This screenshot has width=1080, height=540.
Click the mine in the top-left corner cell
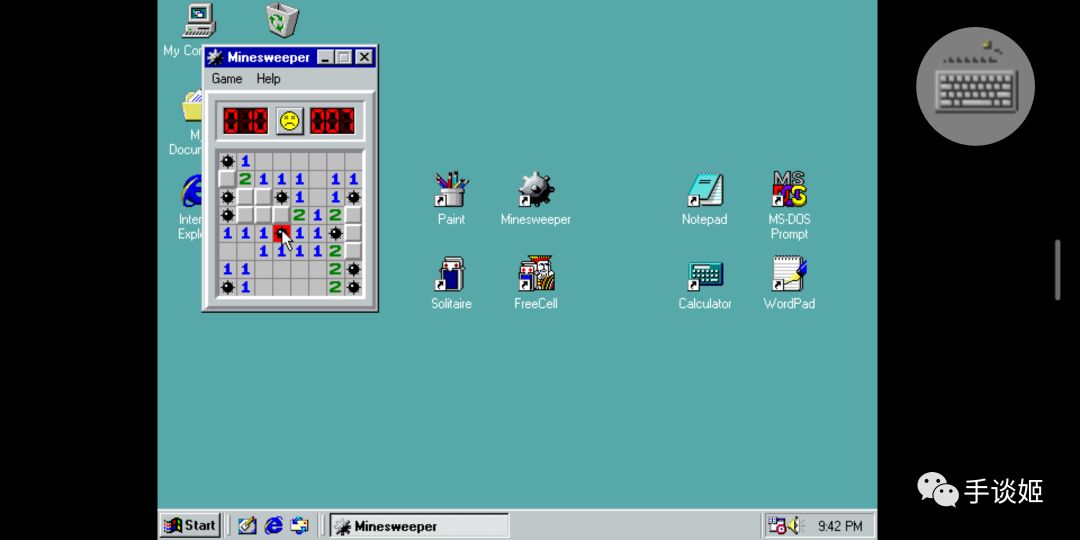point(227,162)
